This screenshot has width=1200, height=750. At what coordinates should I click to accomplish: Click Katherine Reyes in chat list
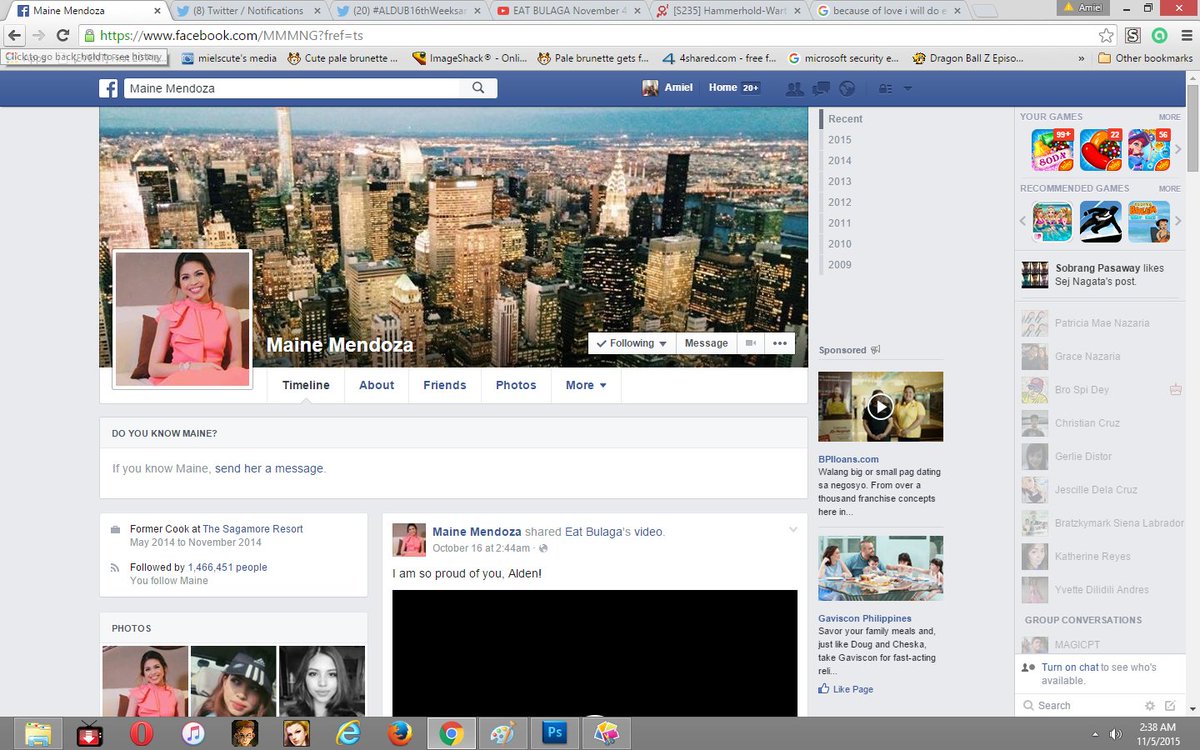pyautogui.click(x=1092, y=556)
